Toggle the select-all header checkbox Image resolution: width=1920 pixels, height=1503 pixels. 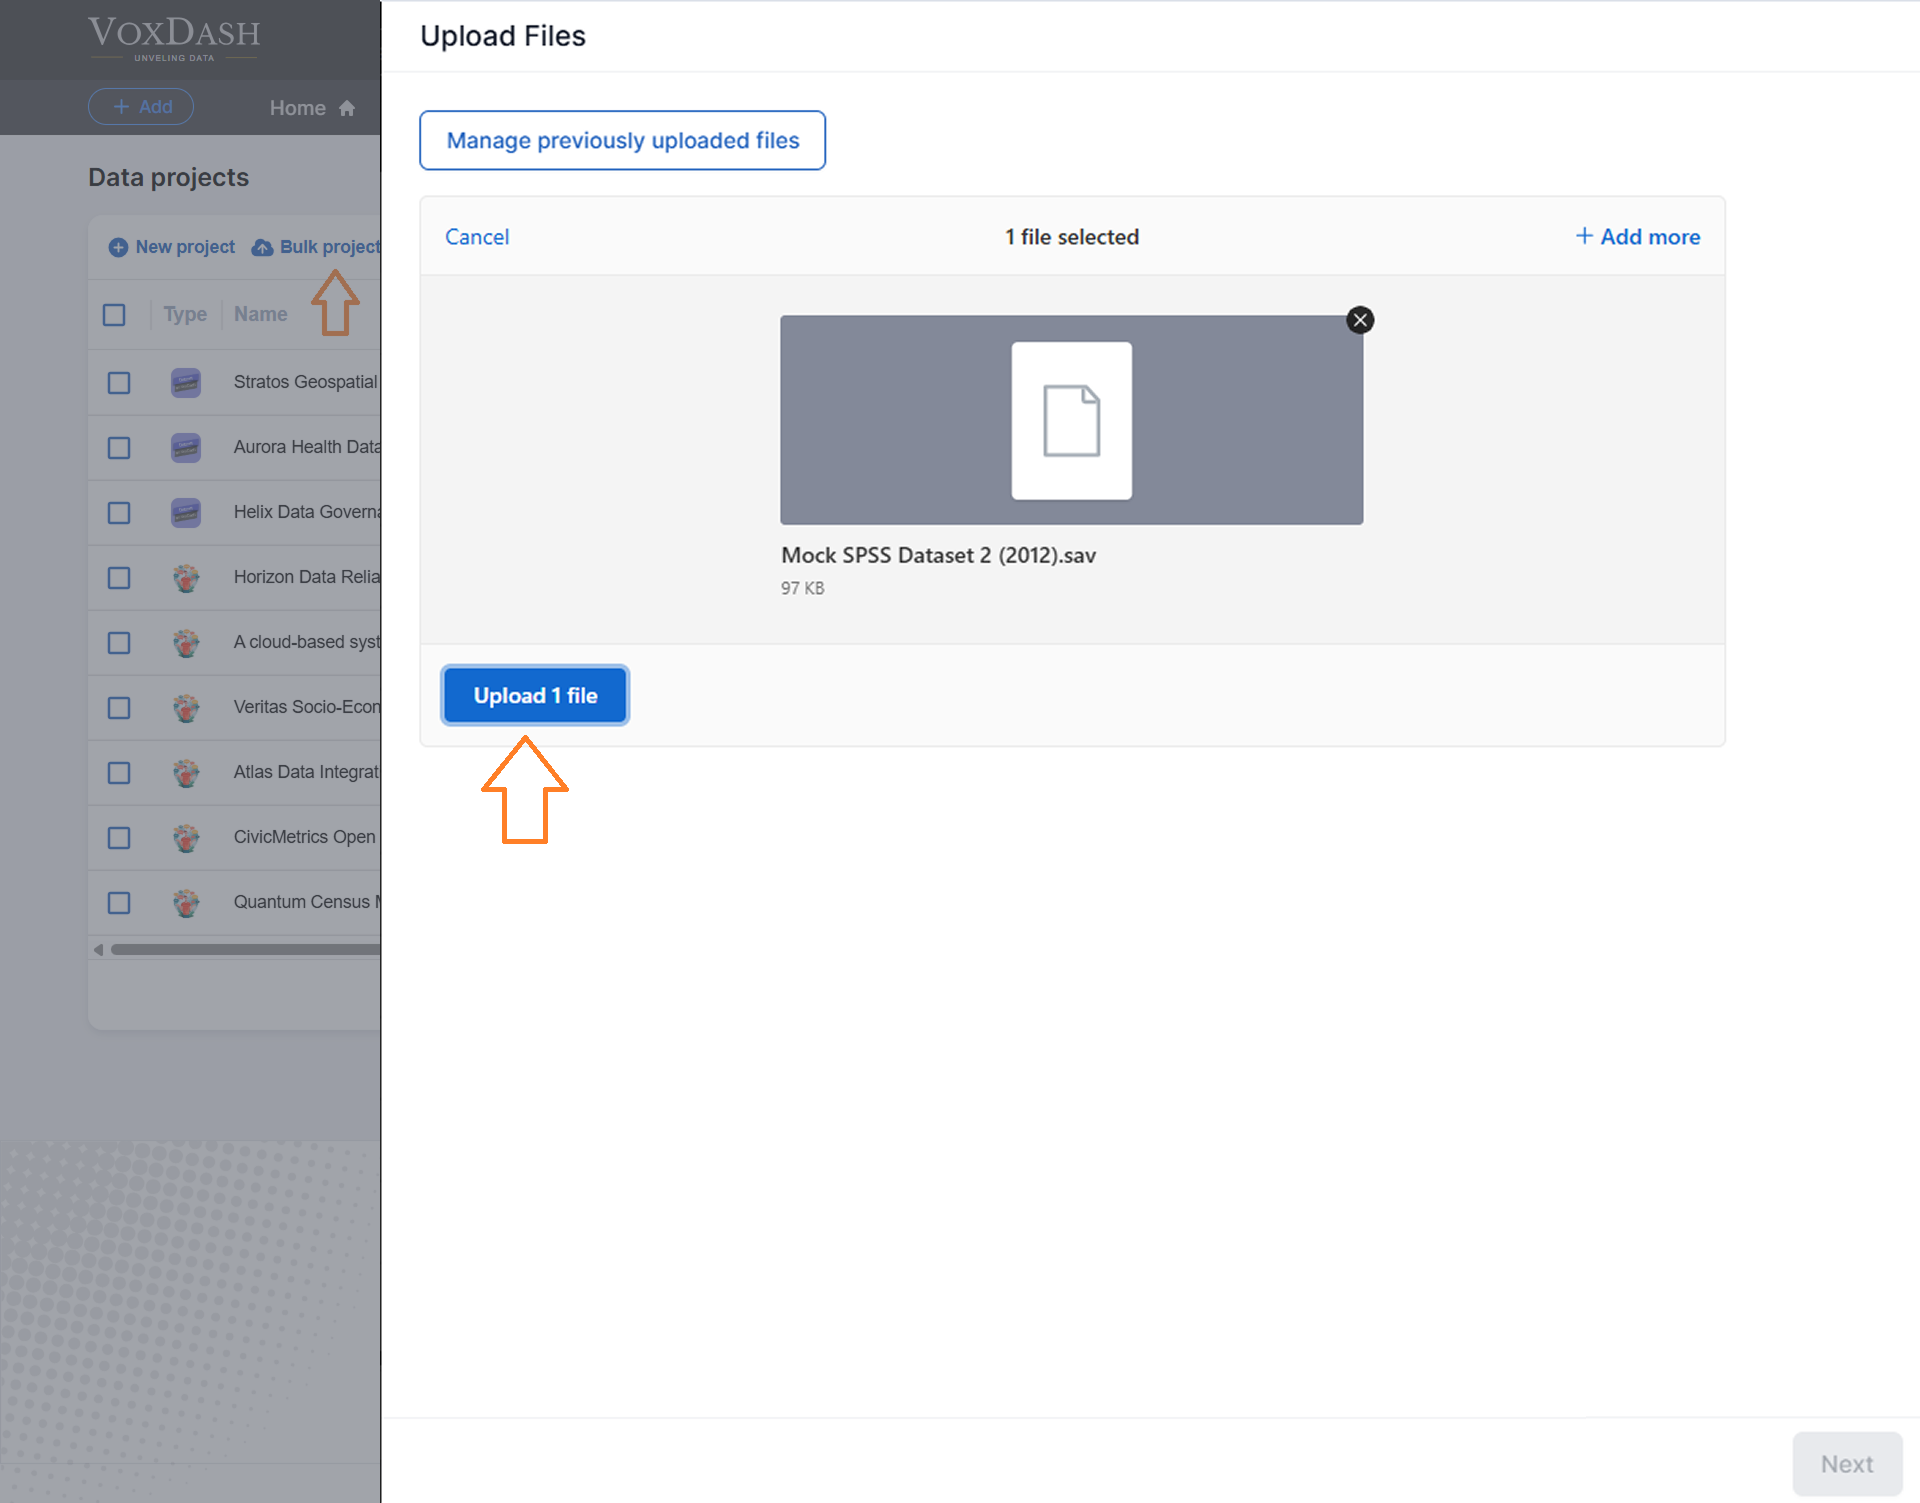click(x=114, y=315)
